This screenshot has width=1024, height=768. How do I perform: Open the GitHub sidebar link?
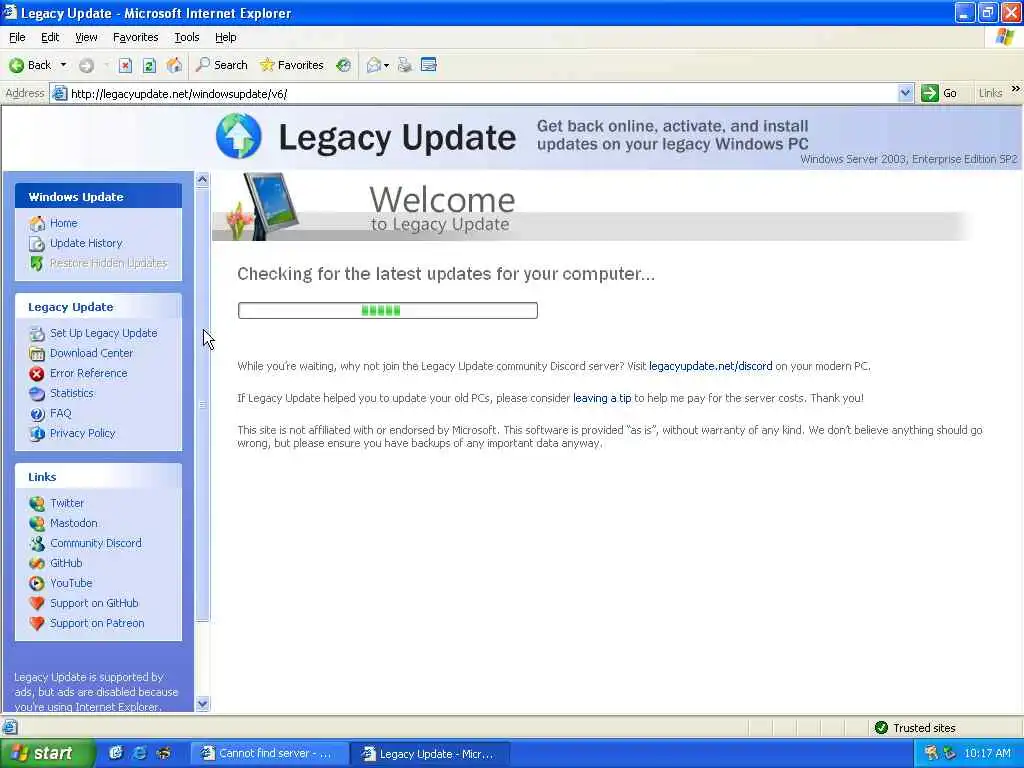66,563
